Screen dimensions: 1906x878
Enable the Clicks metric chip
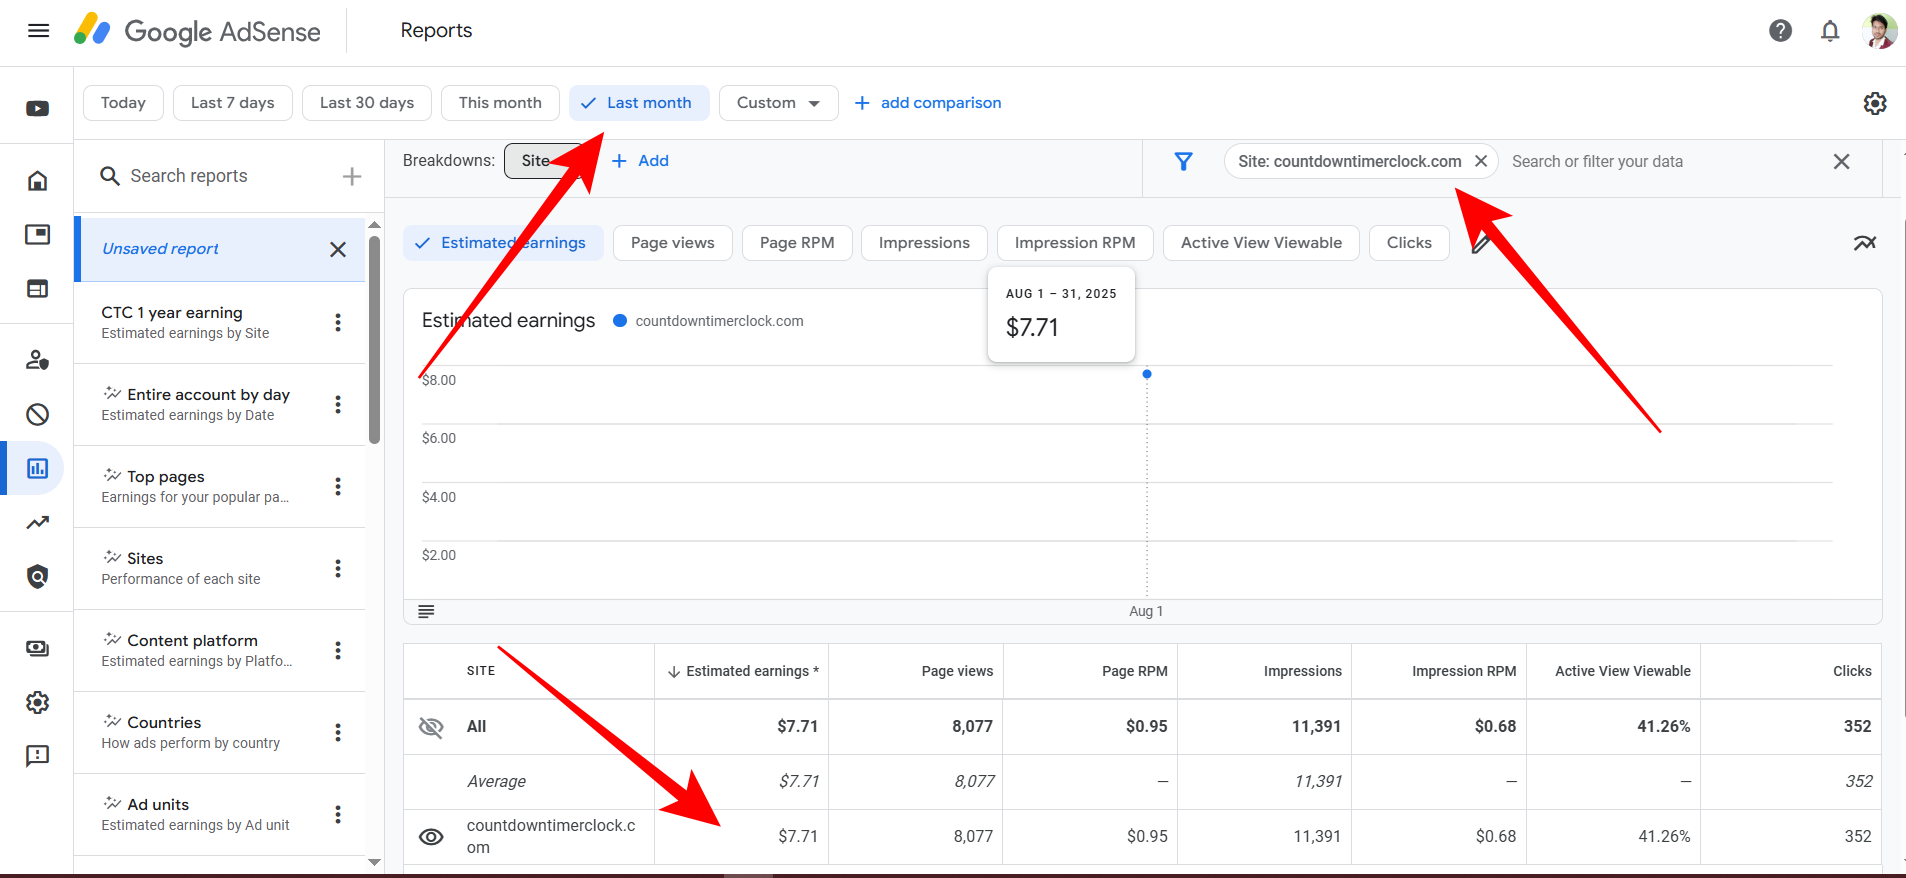(x=1409, y=243)
